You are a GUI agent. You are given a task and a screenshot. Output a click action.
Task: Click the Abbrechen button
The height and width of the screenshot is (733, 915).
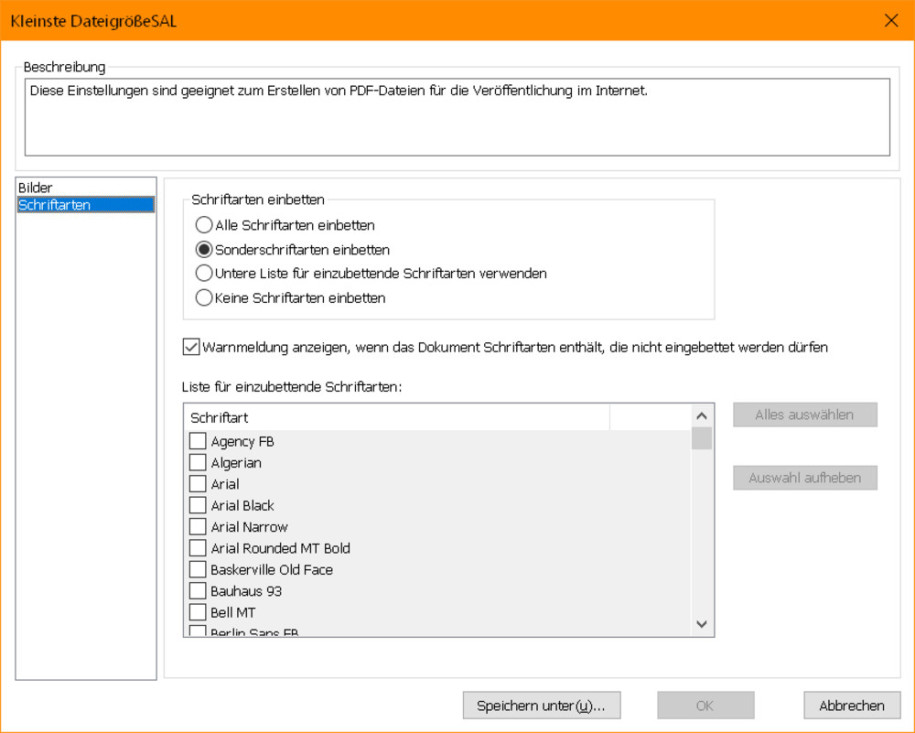(852, 706)
